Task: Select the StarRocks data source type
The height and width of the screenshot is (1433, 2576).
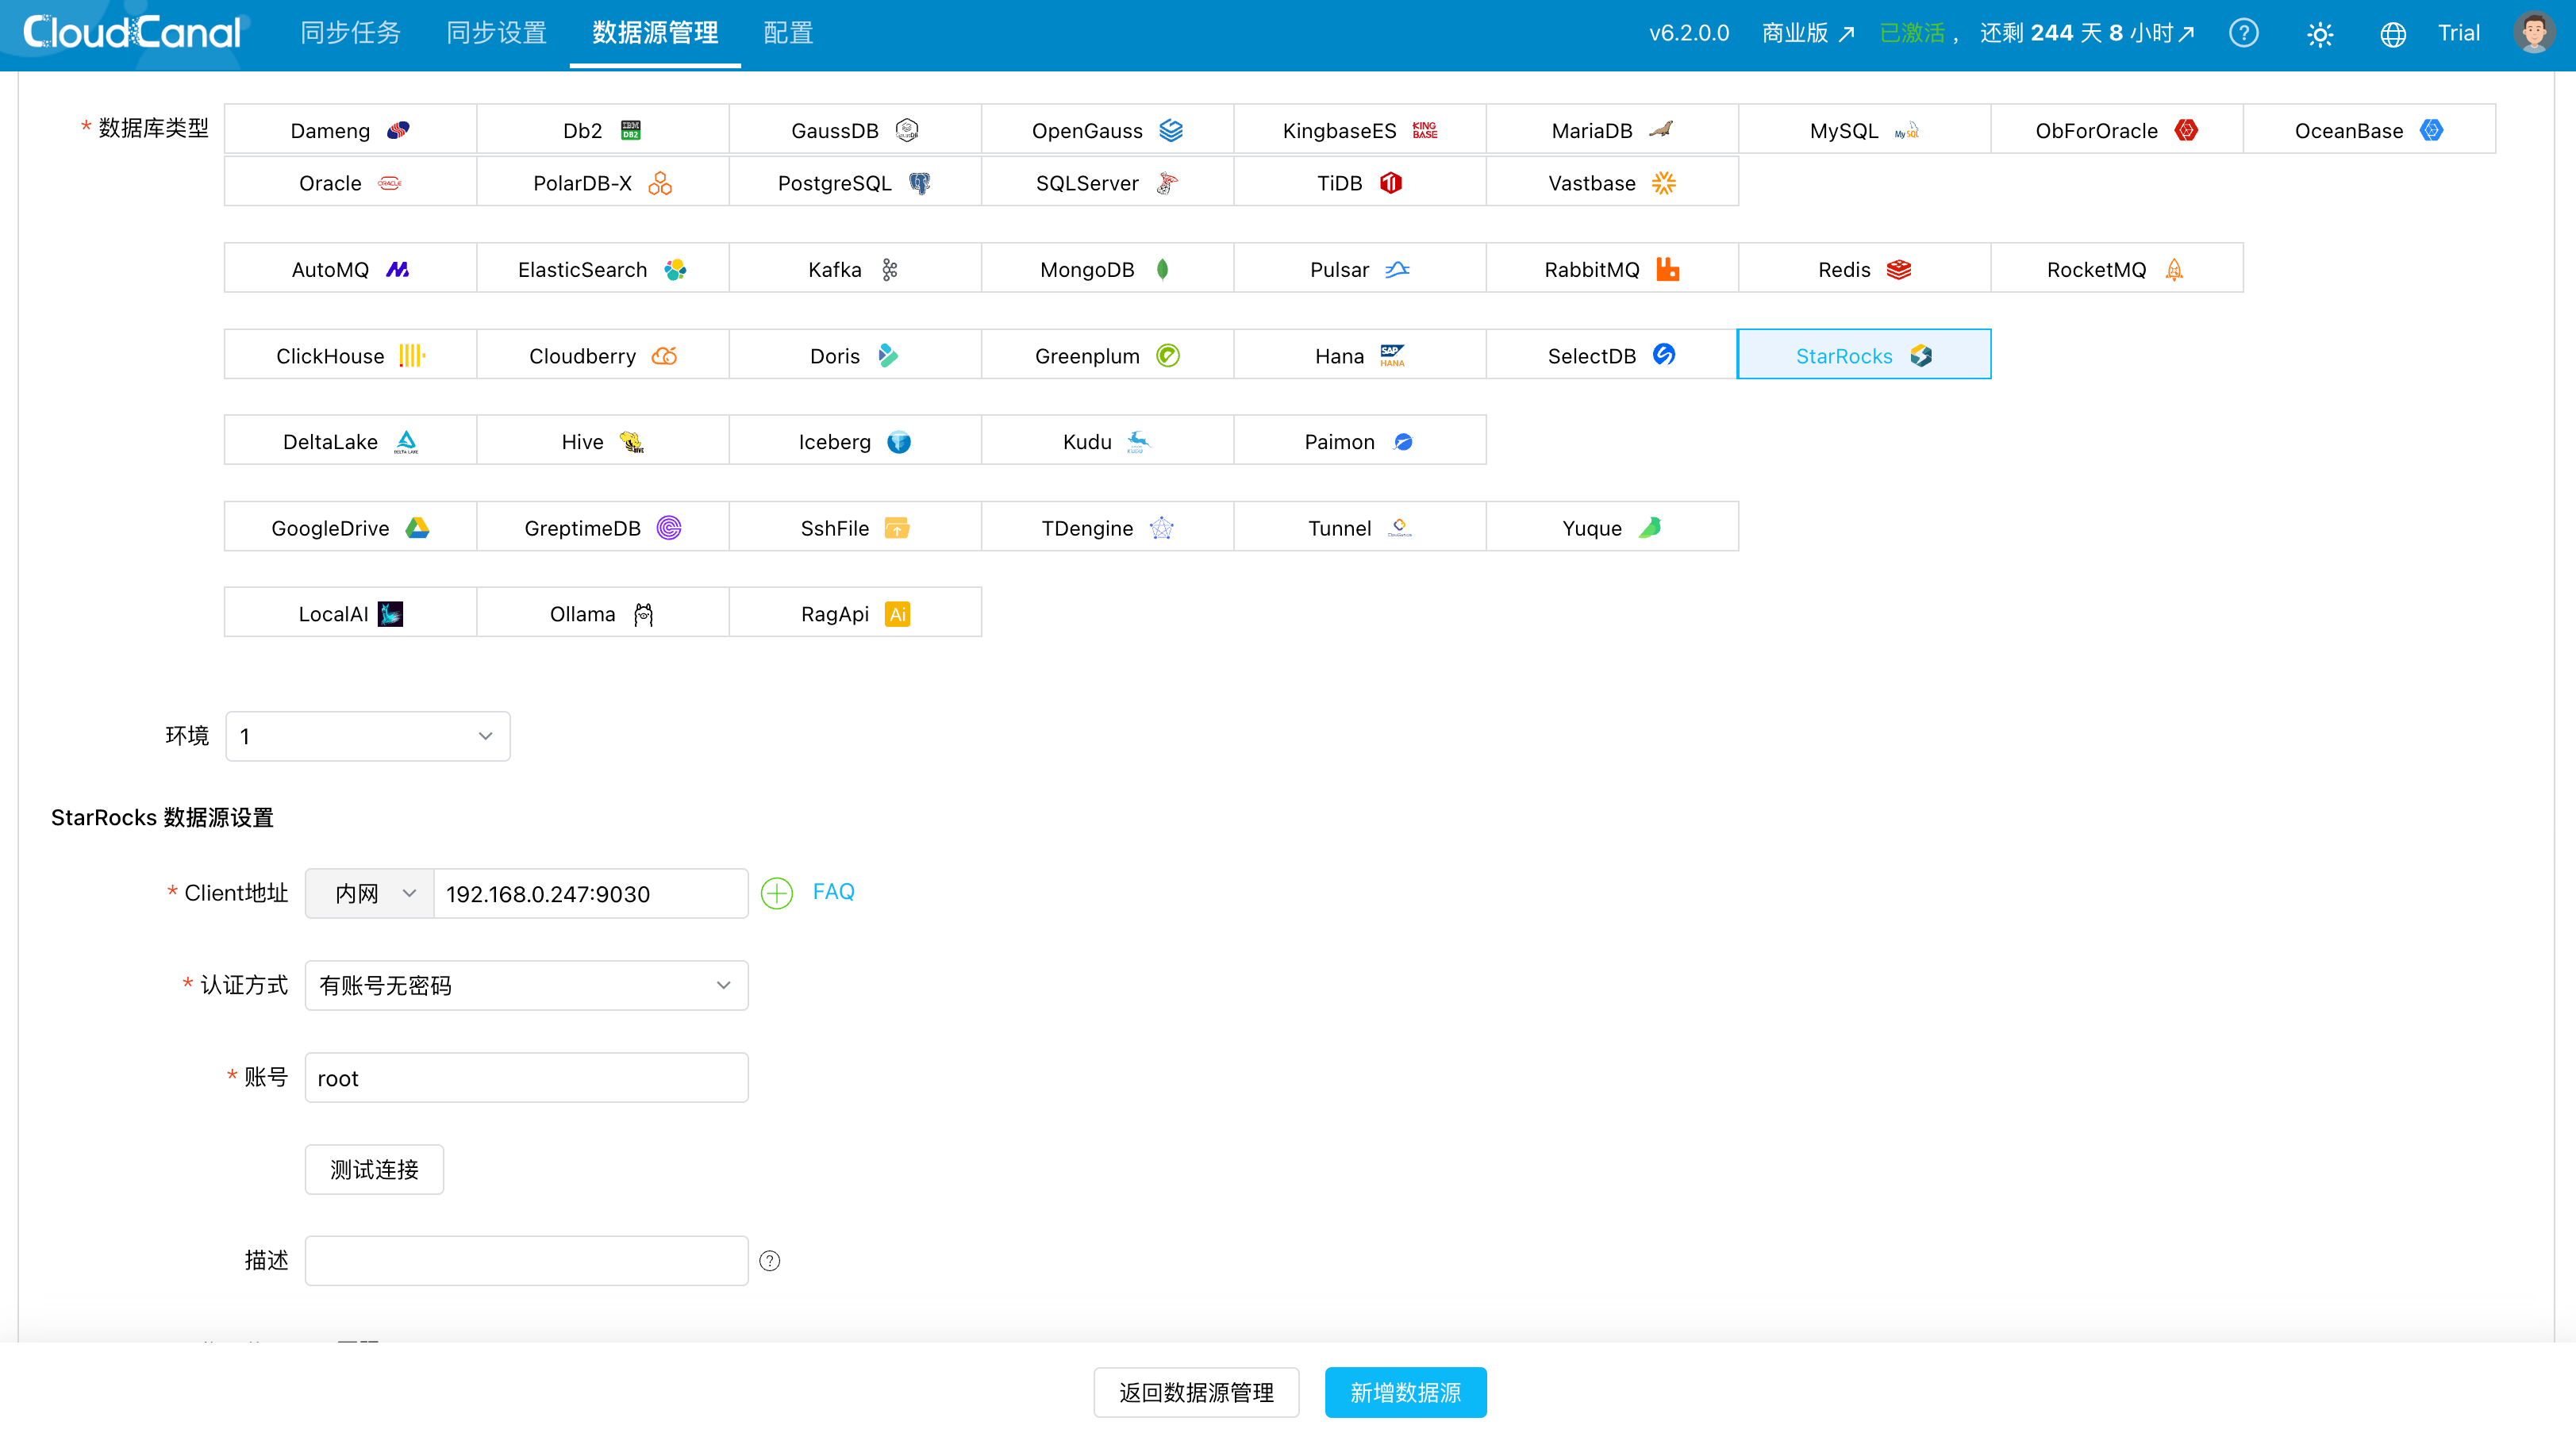Action: pyautogui.click(x=1864, y=355)
